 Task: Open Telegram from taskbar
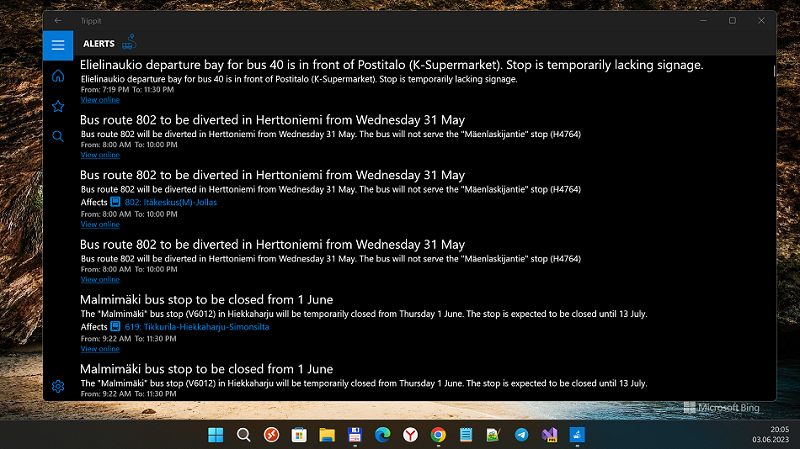tap(521, 435)
